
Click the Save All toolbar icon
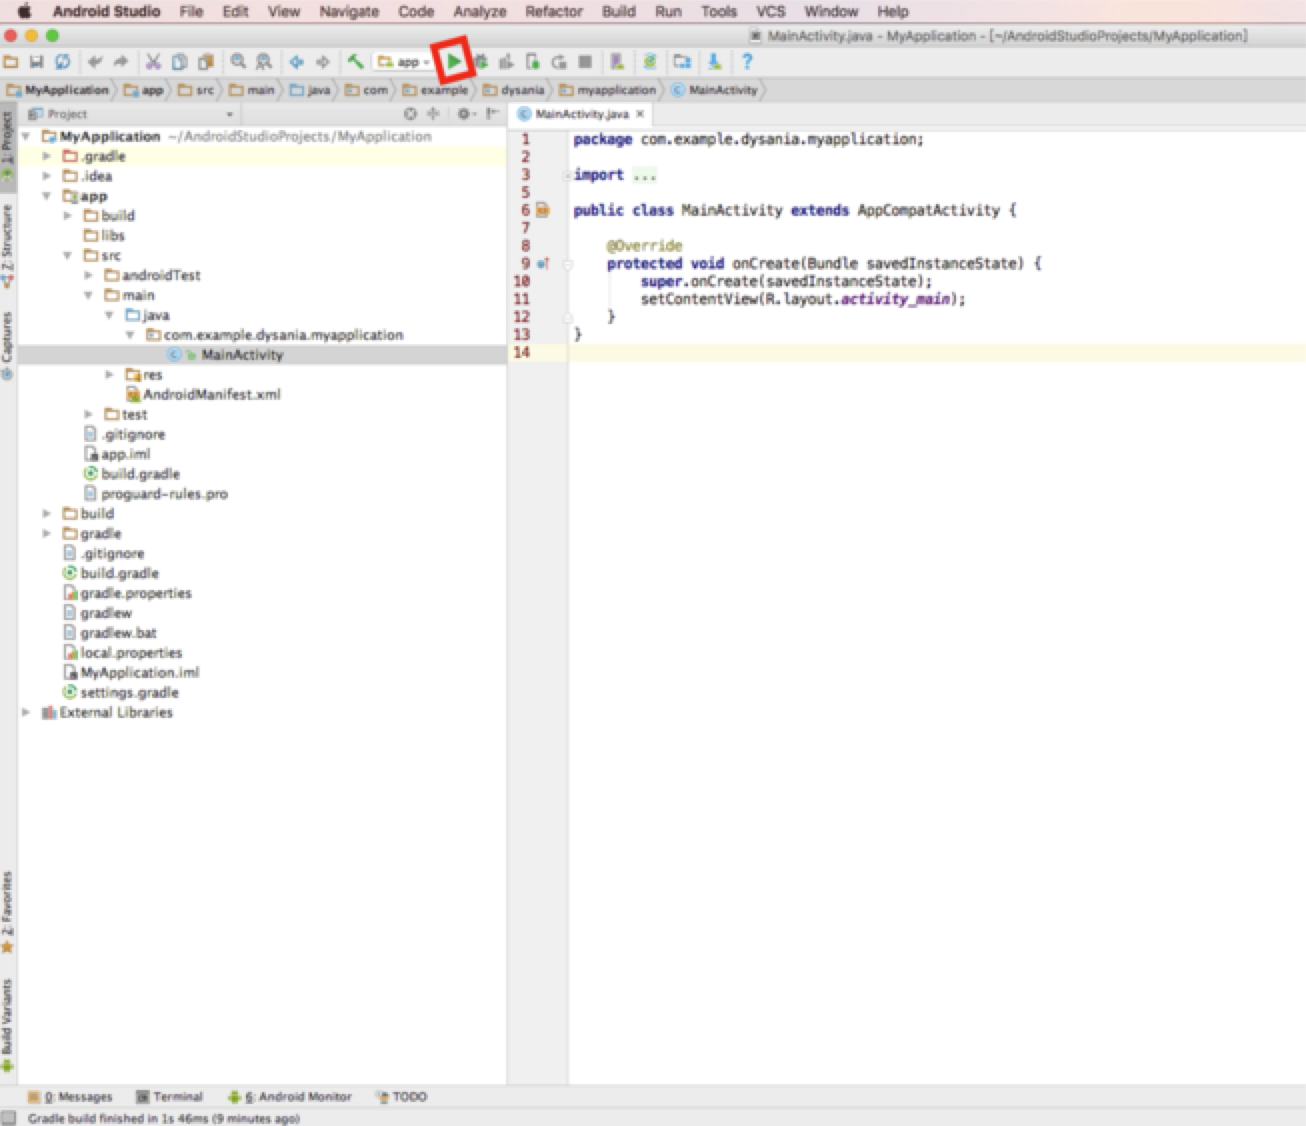pos(36,62)
